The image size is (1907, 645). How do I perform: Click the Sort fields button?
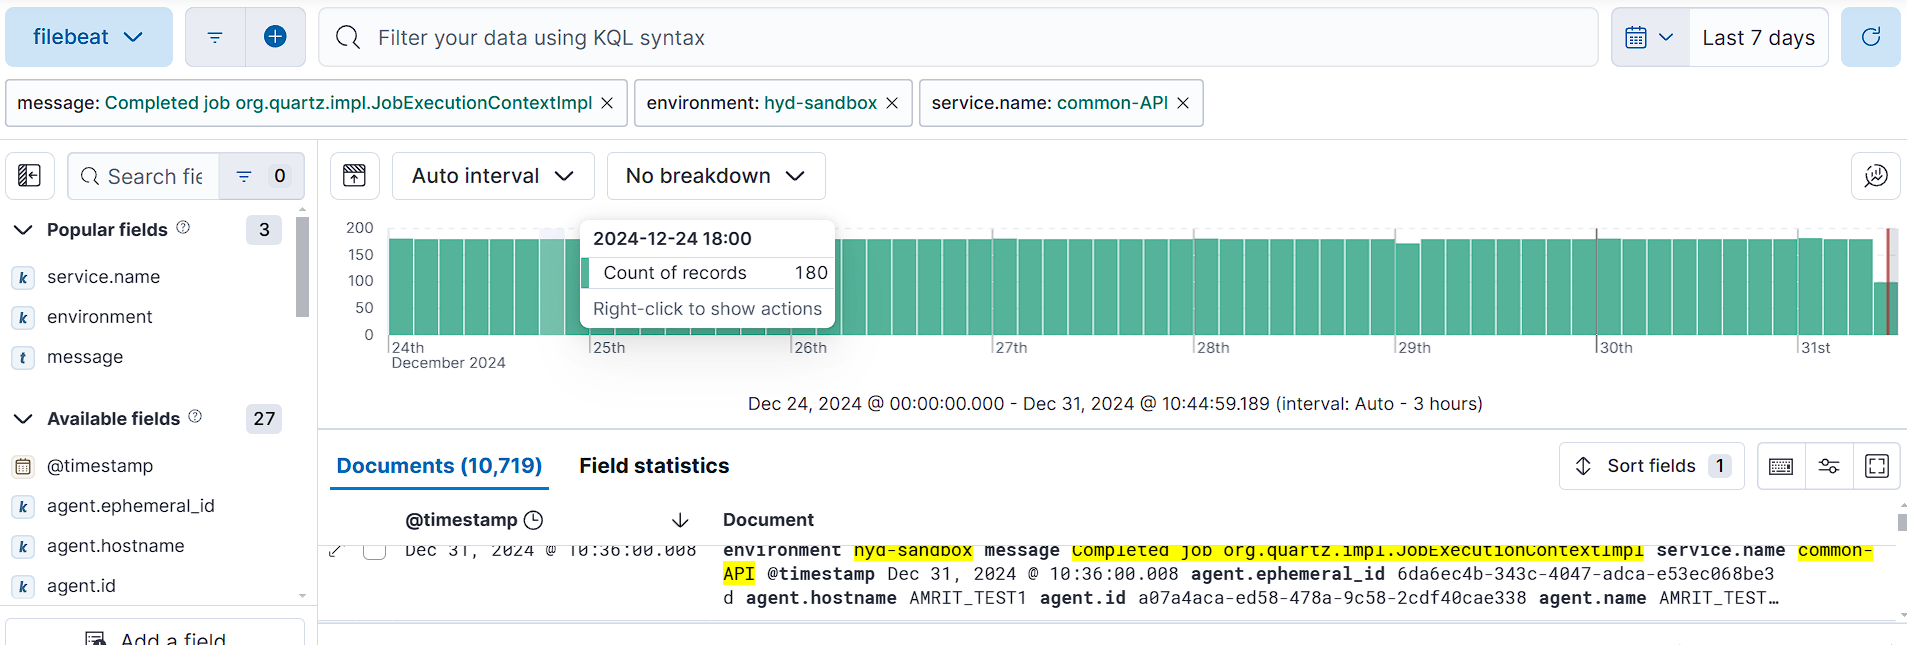coord(1650,466)
